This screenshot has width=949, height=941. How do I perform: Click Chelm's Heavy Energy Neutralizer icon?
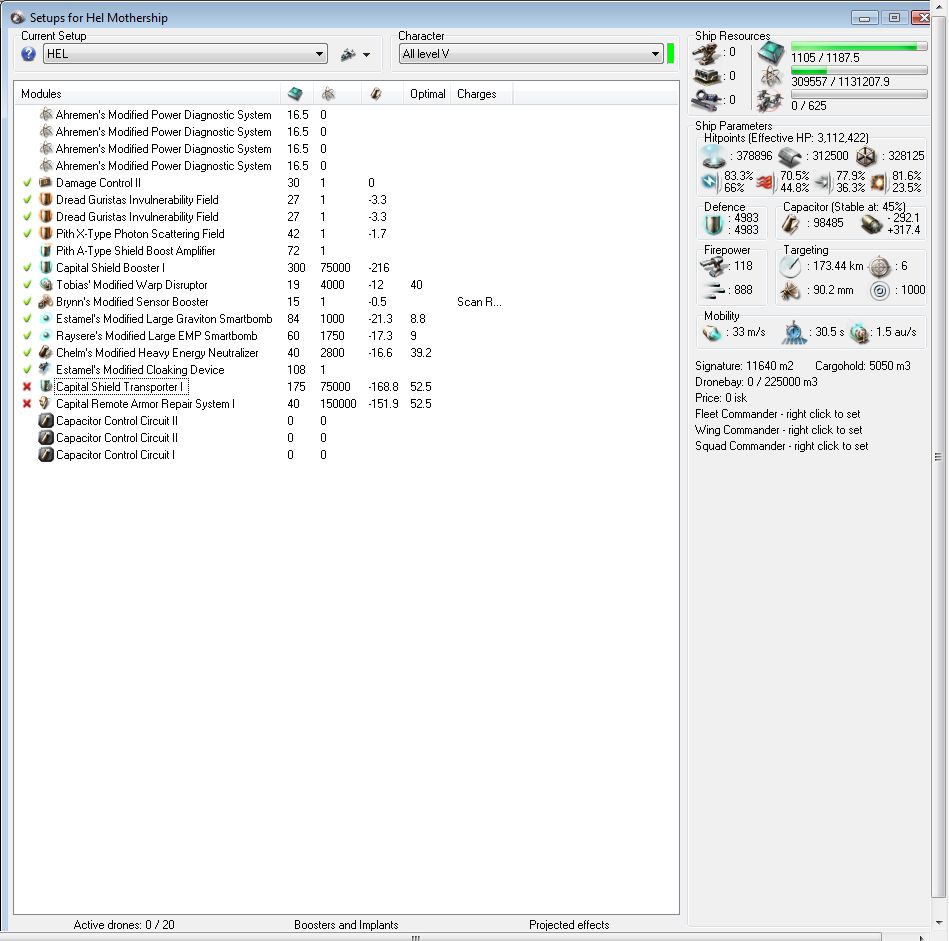pos(45,352)
